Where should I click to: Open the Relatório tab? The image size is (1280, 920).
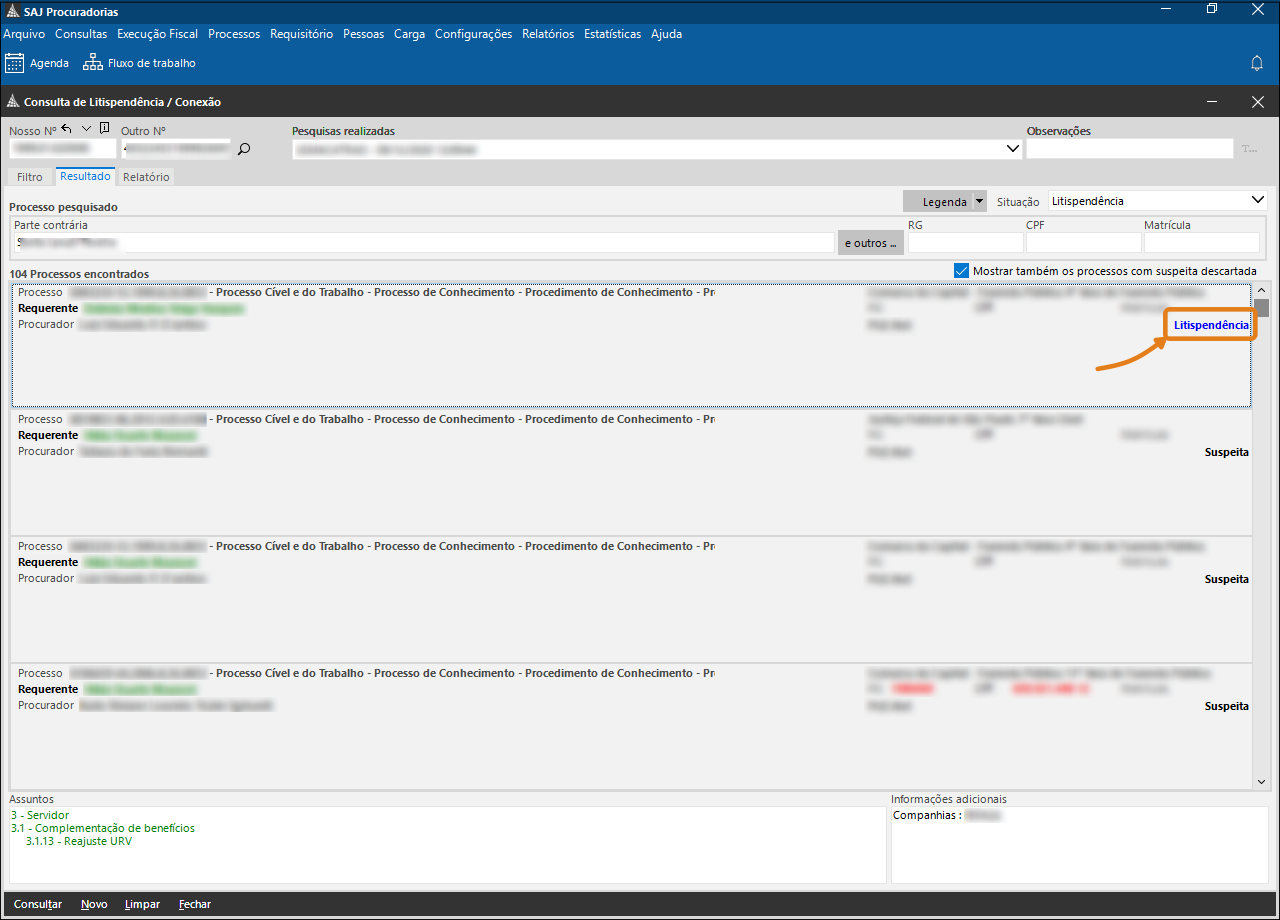pyautogui.click(x=146, y=177)
